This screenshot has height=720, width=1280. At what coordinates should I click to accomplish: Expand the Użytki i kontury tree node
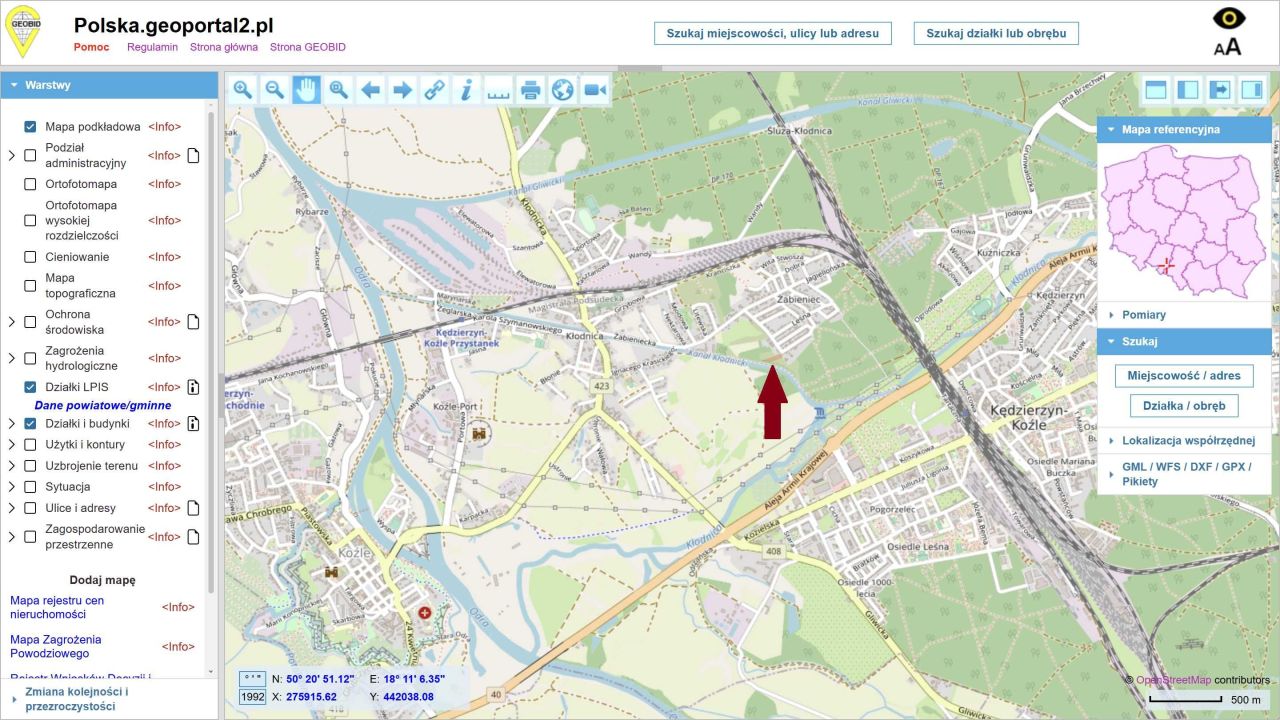(12, 444)
